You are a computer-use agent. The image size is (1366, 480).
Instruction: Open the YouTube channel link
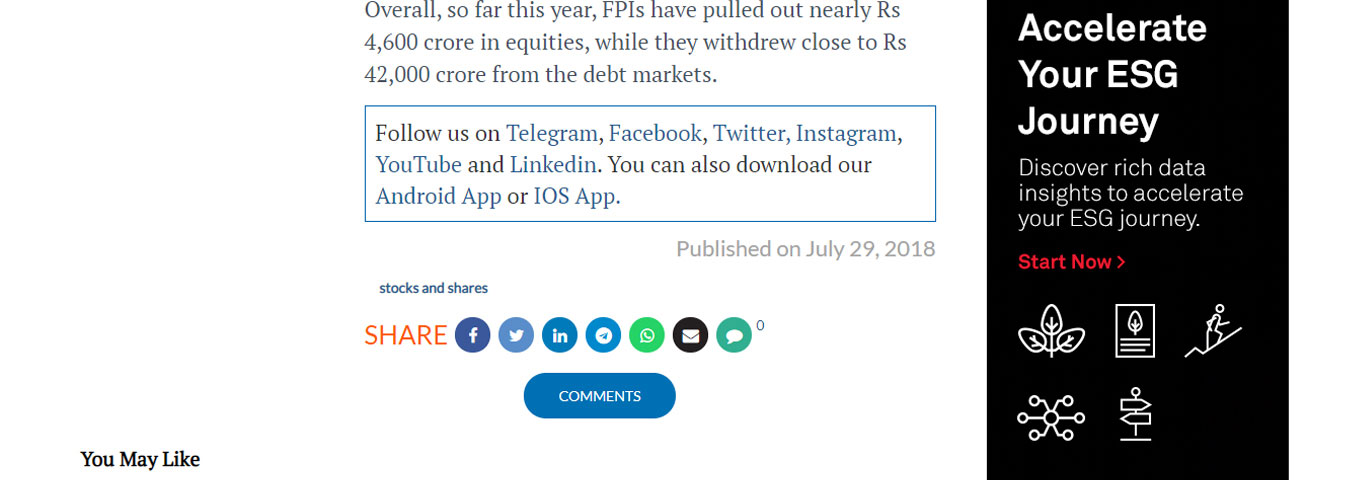click(x=418, y=164)
